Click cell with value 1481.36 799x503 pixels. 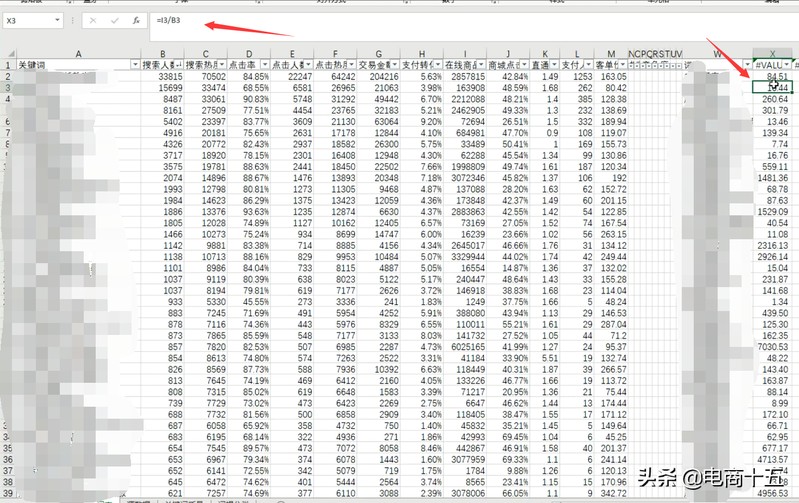[773, 178]
